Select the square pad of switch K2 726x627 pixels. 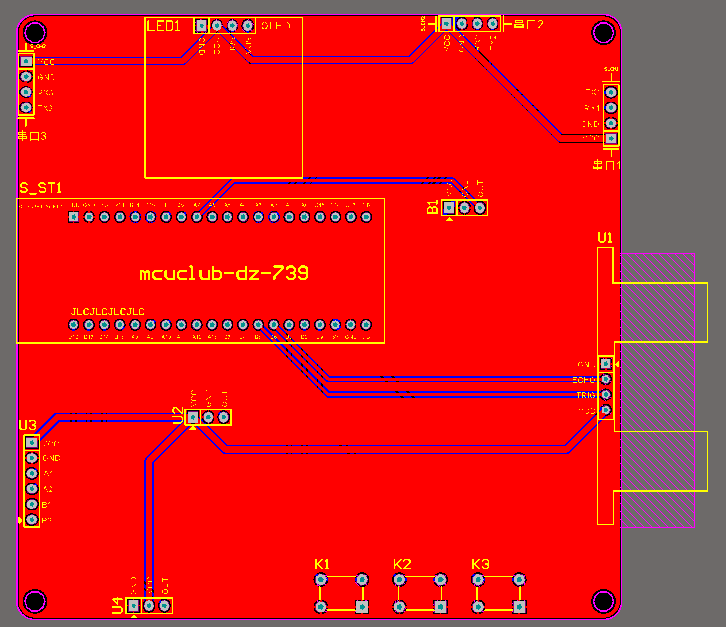[440, 606]
